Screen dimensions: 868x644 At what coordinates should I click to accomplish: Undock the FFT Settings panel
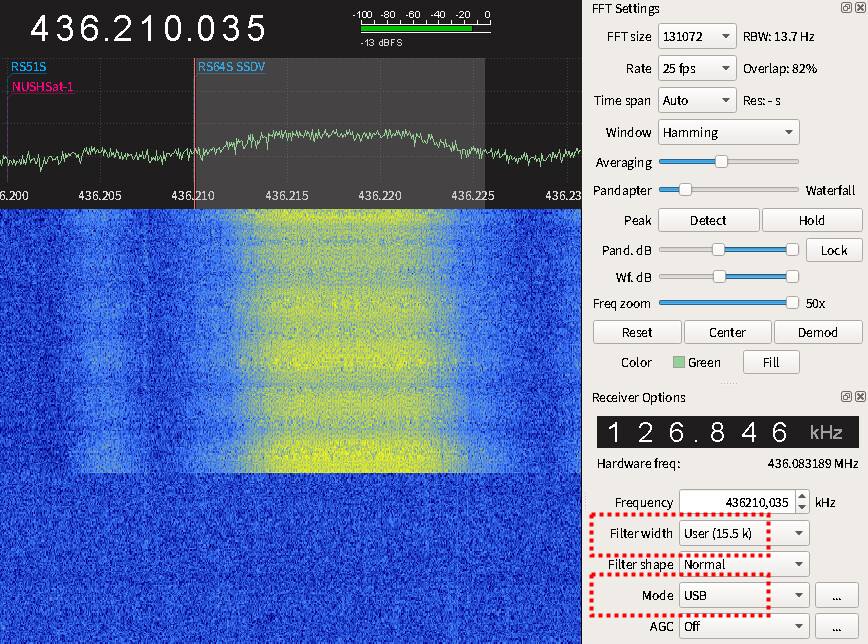pos(846,9)
